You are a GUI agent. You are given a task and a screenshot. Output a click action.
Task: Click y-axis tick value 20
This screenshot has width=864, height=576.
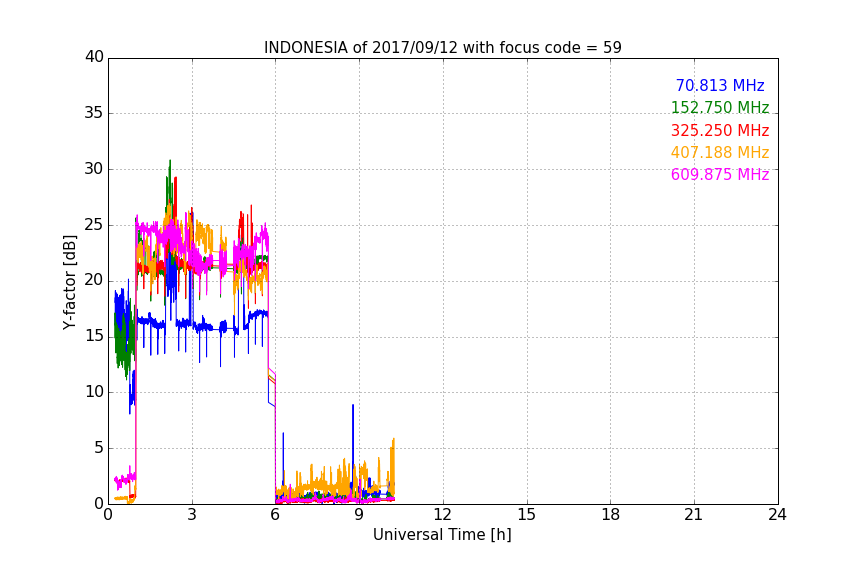pyautogui.click(x=94, y=280)
